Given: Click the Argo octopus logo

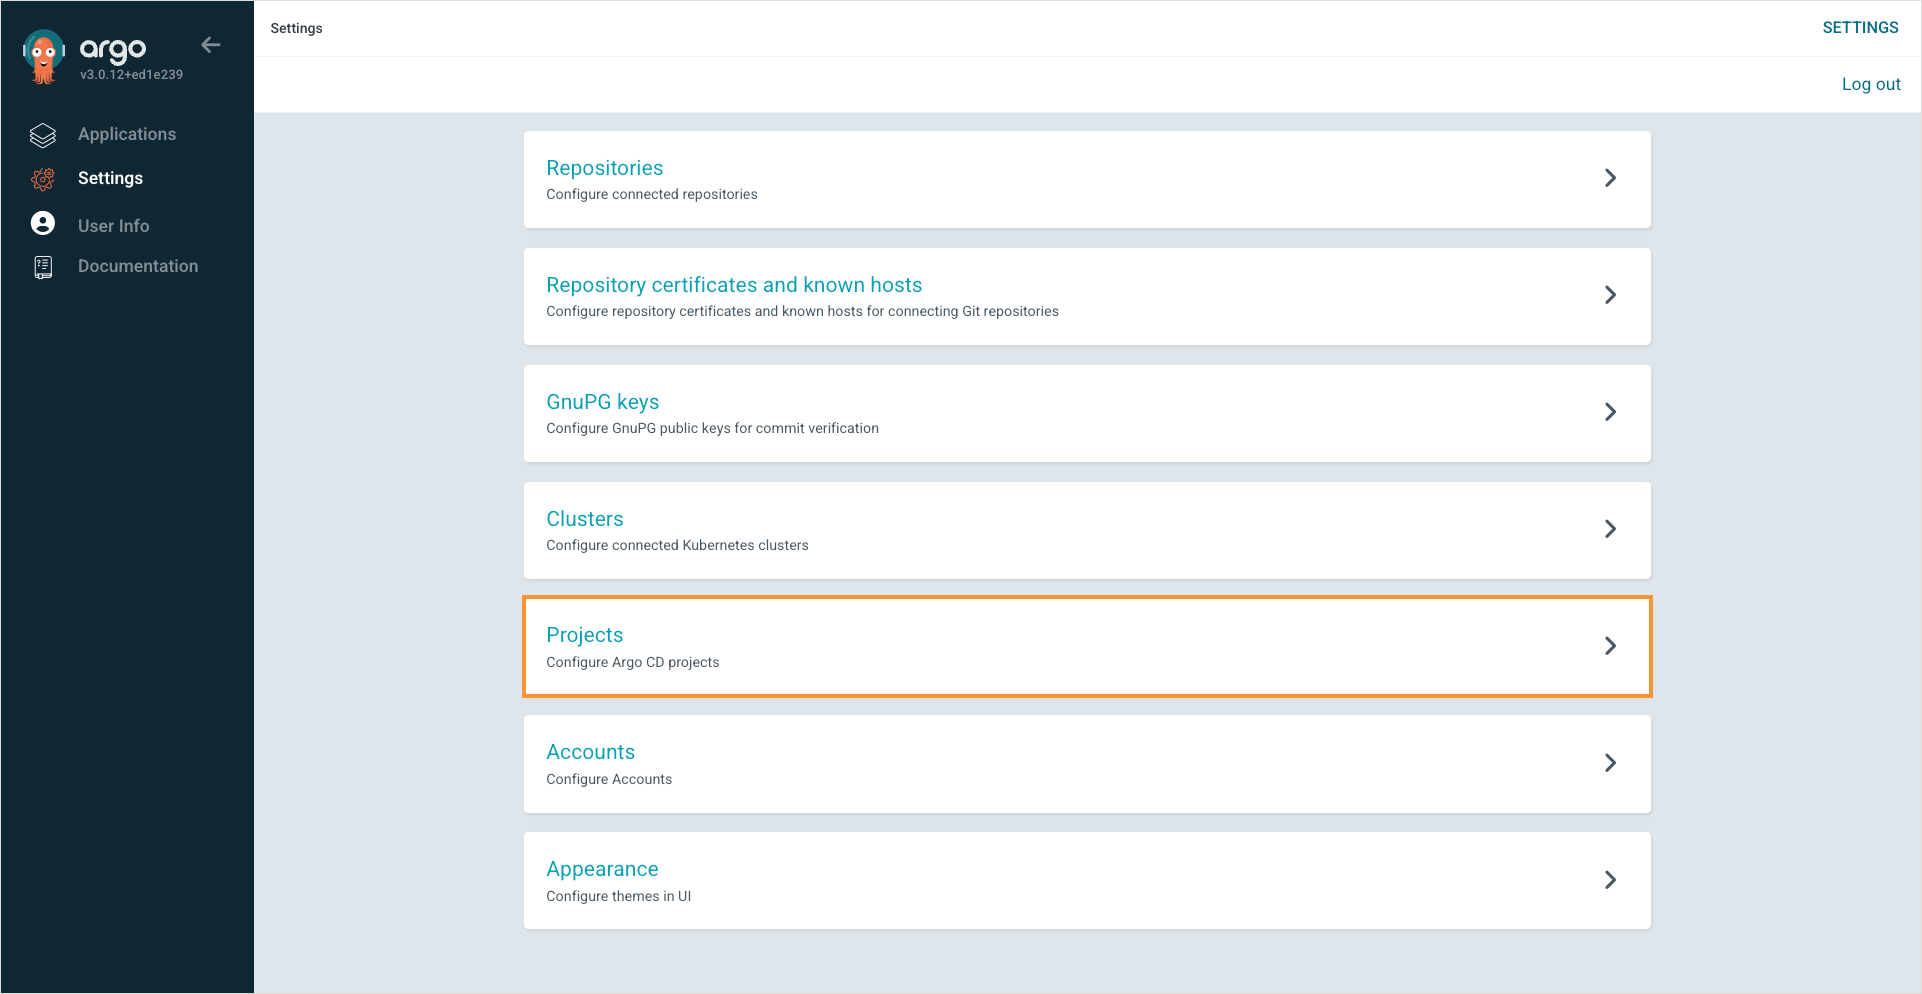Looking at the screenshot, I should click(x=43, y=57).
